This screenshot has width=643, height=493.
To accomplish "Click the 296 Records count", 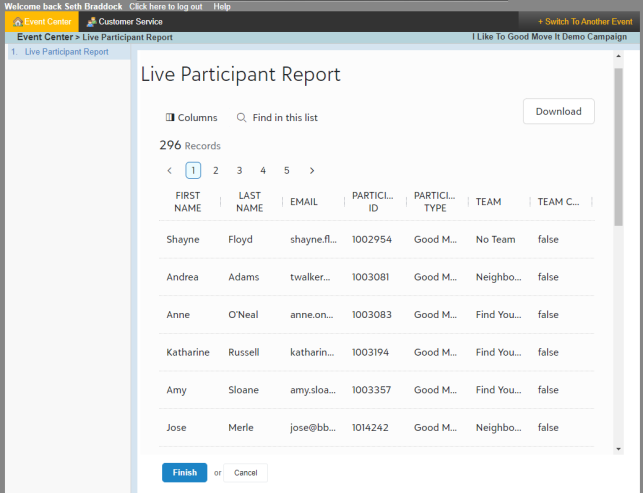I will click(x=190, y=146).
